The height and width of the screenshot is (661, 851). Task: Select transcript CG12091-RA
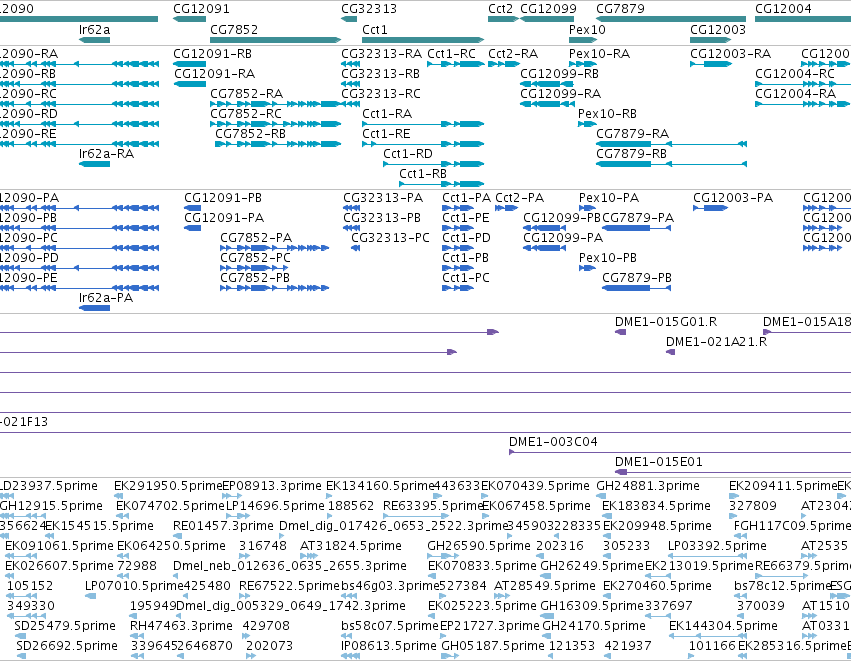click(190, 84)
